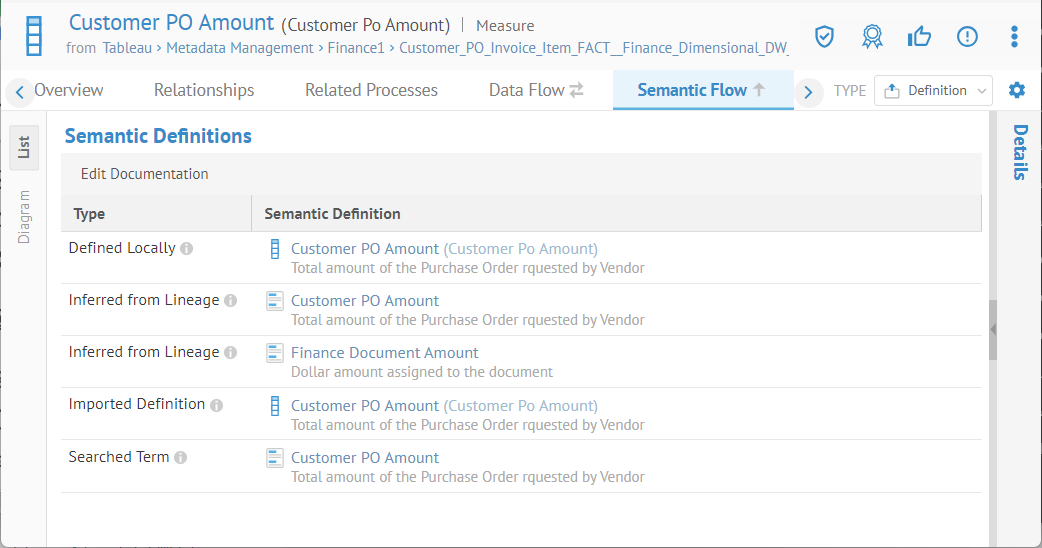Open the Data Flow tab
This screenshot has width=1042, height=548.
535,90
